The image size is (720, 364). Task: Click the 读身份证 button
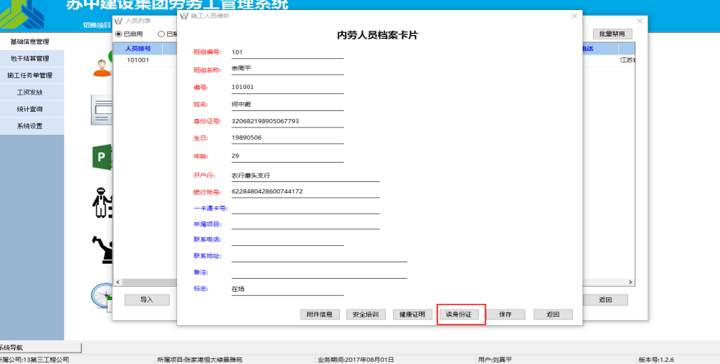click(x=459, y=314)
